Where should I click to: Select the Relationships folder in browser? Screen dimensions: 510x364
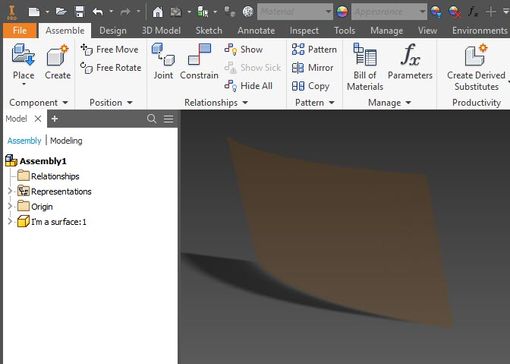[x=48, y=176]
